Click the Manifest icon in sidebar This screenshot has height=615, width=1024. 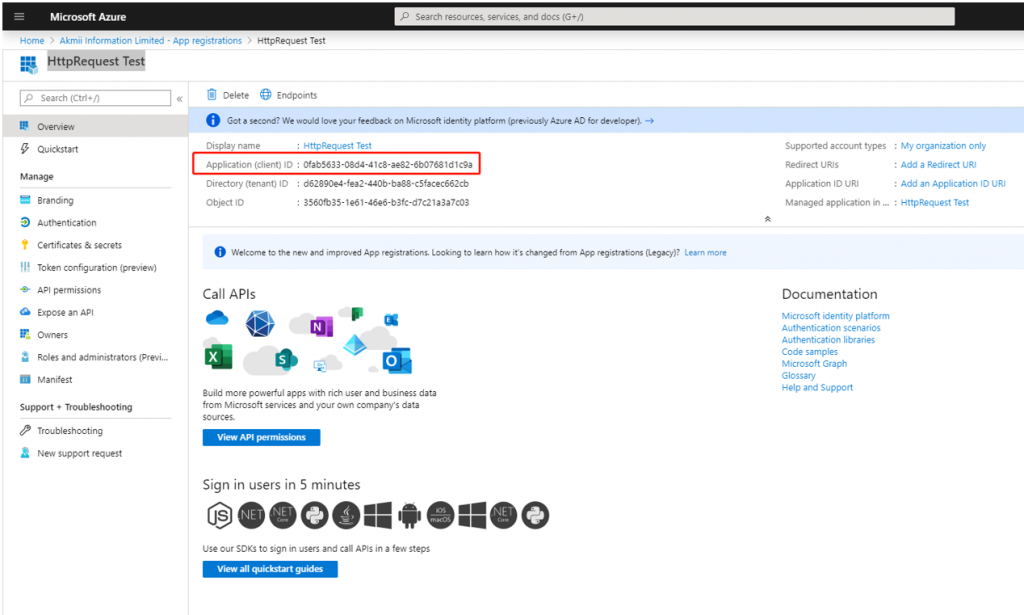point(25,379)
